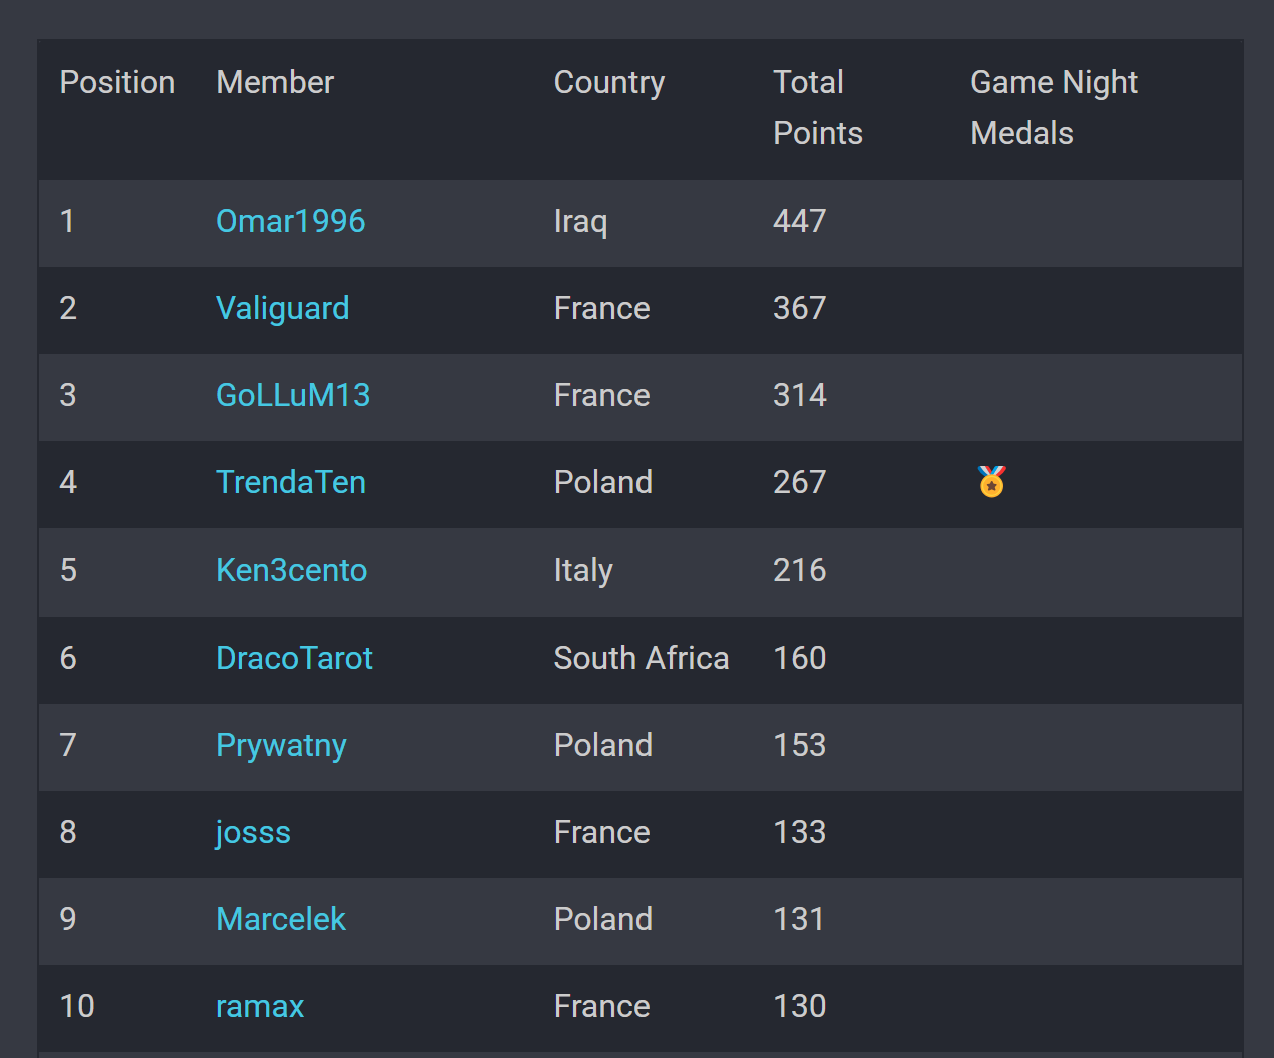Select the Prywatny member link

pos(281,745)
